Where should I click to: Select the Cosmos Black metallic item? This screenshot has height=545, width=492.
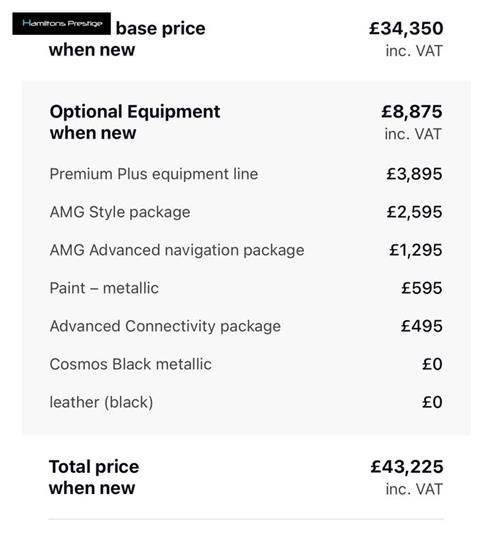click(x=131, y=364)
